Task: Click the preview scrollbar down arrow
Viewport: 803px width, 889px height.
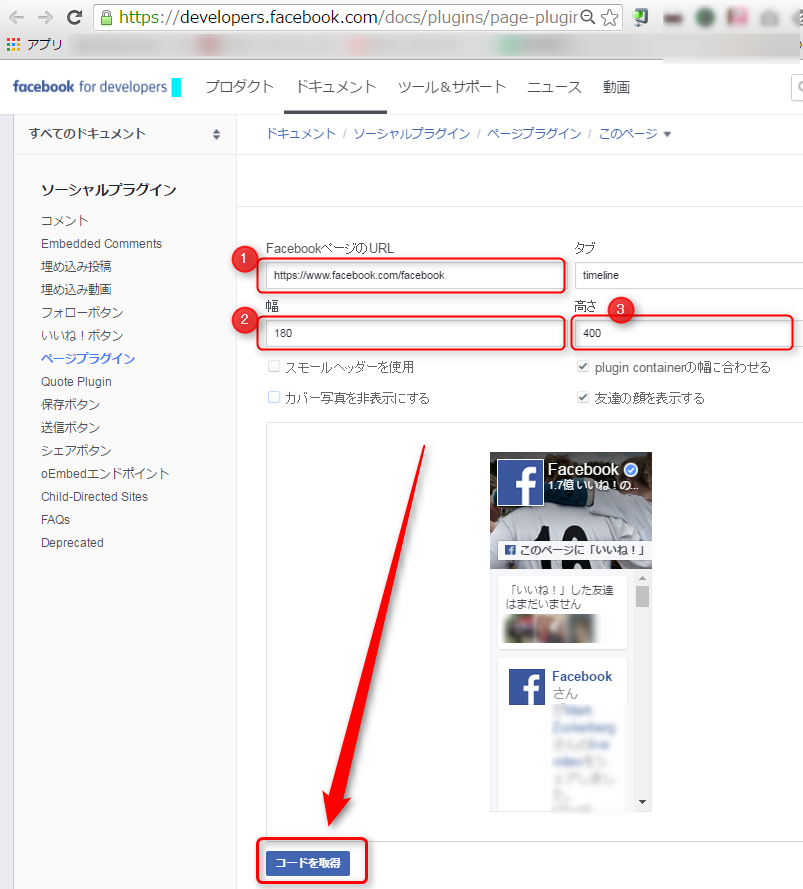Action: (x=642, y=802)
